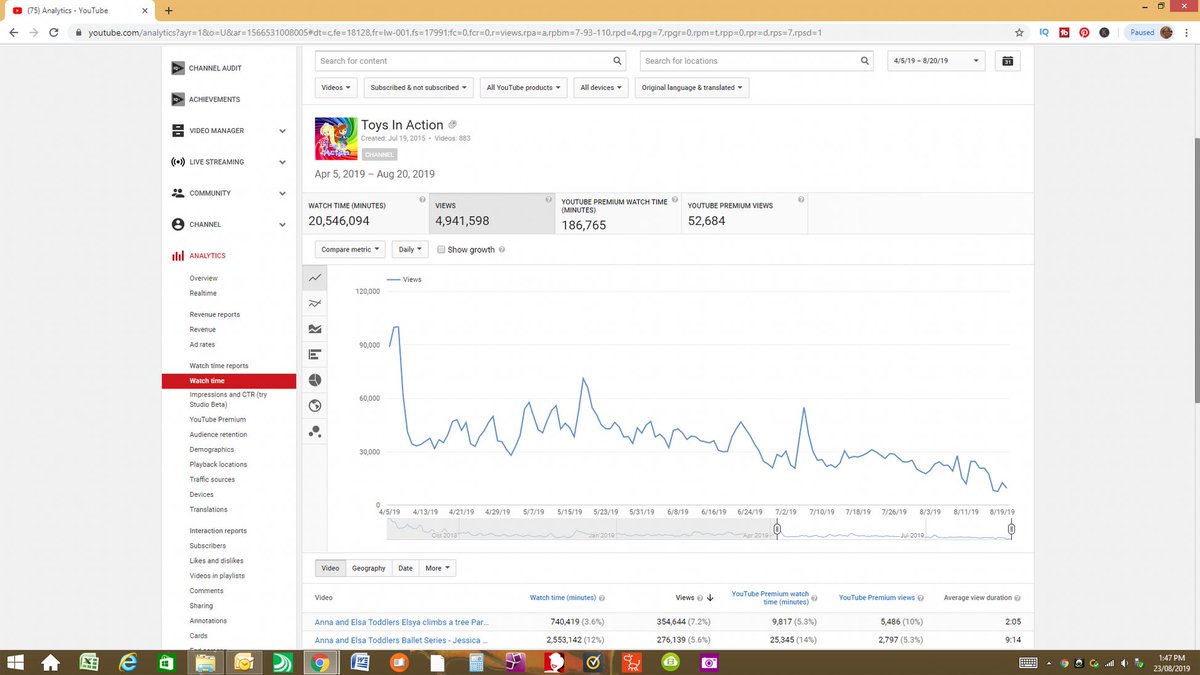Viewport: 1200px width, 675px height.
Task: Open the More dimensions dropdown
Action: tap(437, 568)
